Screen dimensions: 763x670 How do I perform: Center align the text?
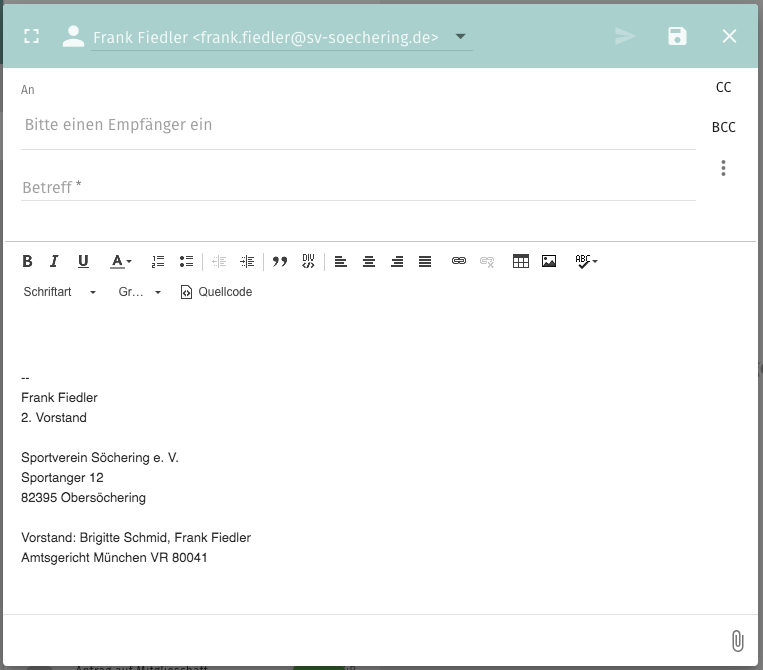369,261
